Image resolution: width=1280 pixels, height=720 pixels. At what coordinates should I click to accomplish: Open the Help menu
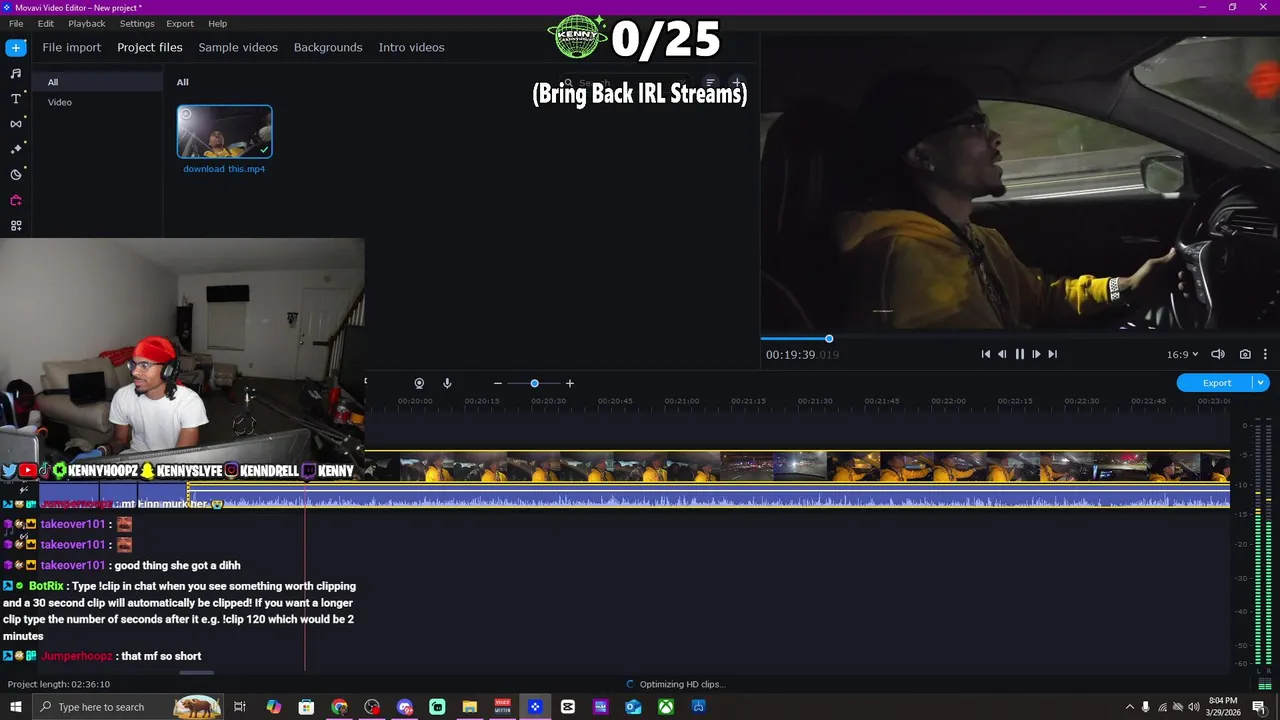click(x=217, y=23)
